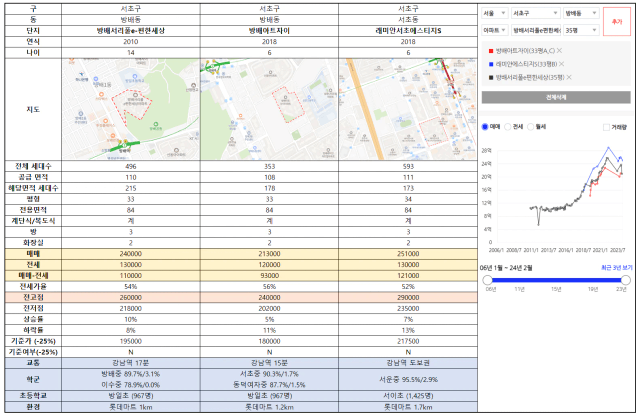The width and height of the screenshot is (640, 416).
Task: Click the 매매 value 240000
Action: point(131,254)
